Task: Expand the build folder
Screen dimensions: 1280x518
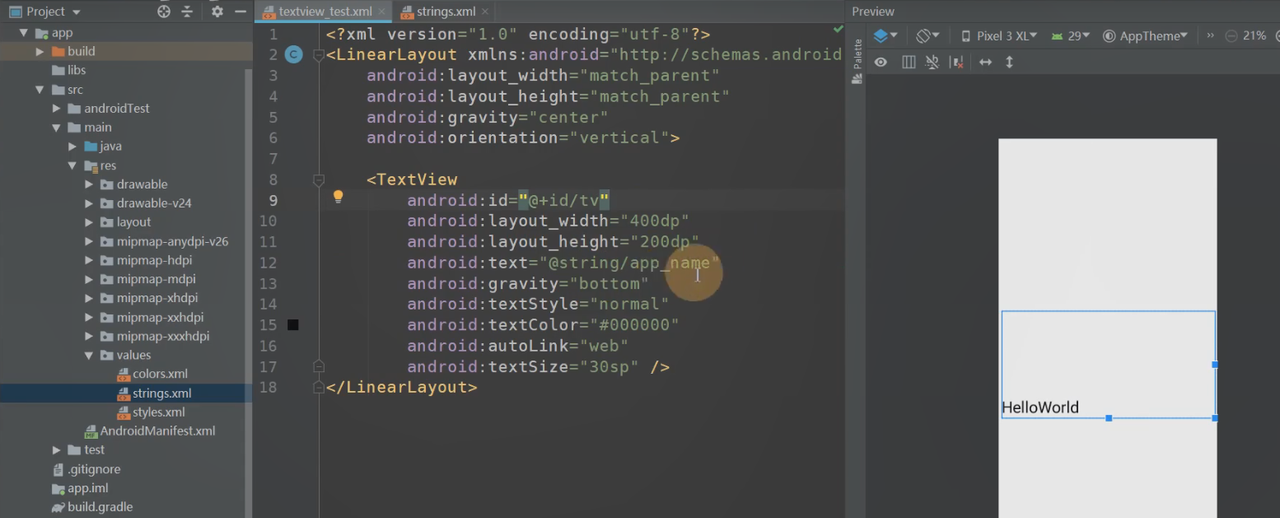Action: tap(41, 51)
